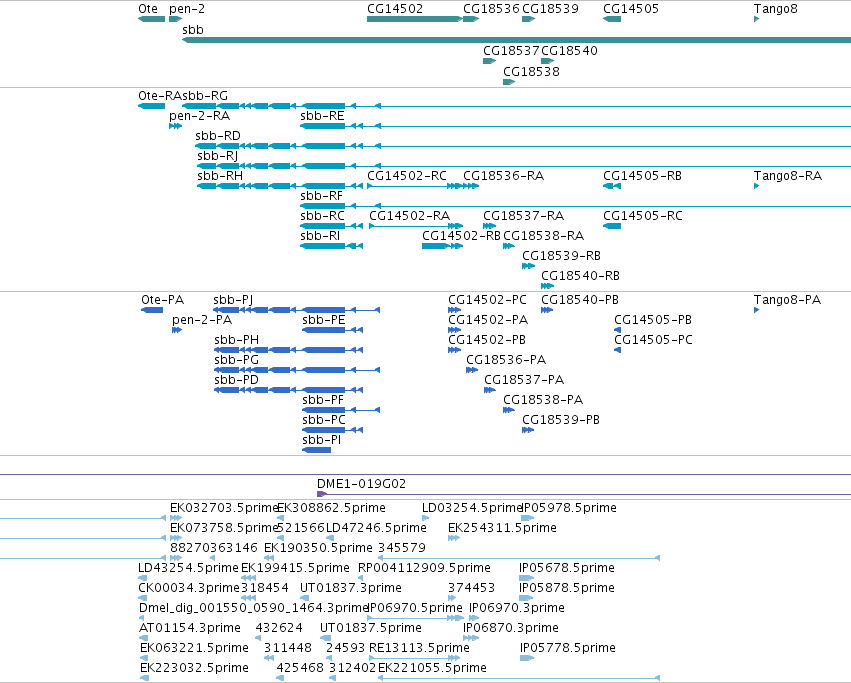This screenshot has width=851, height=683.
Task: Click the CG18537-RA transcript label
Action: [x=523, y=216]
